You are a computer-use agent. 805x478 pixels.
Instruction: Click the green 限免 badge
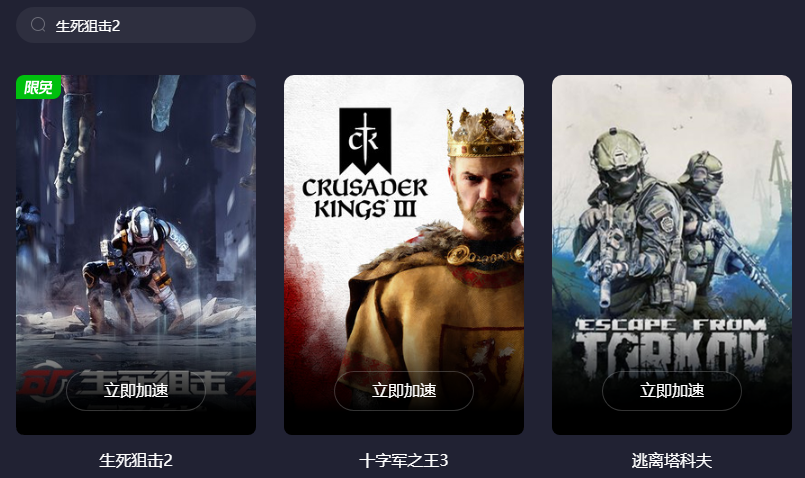coord(39,87)
